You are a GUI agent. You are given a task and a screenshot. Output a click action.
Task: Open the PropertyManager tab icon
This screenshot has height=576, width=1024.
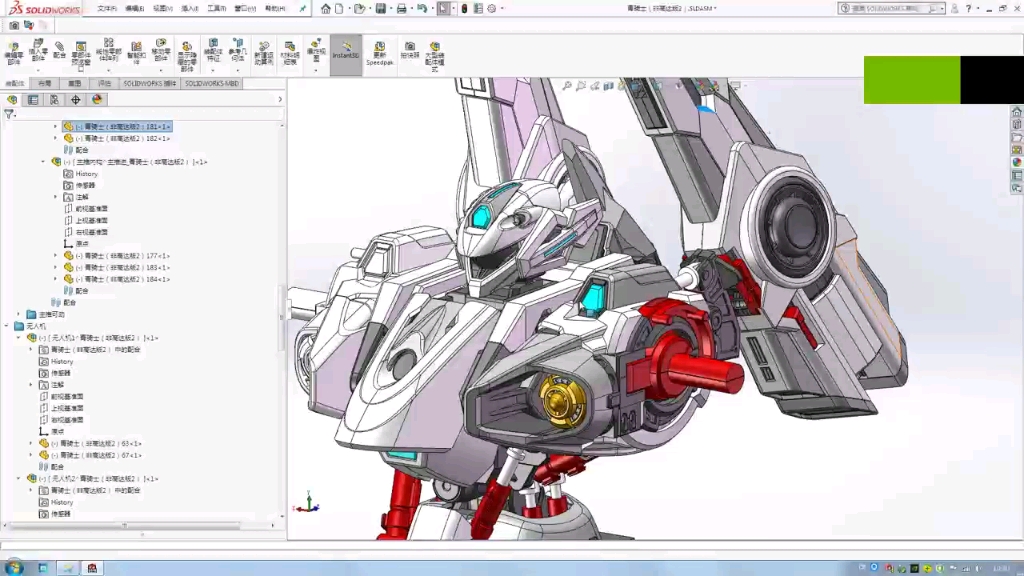point(33,100)
